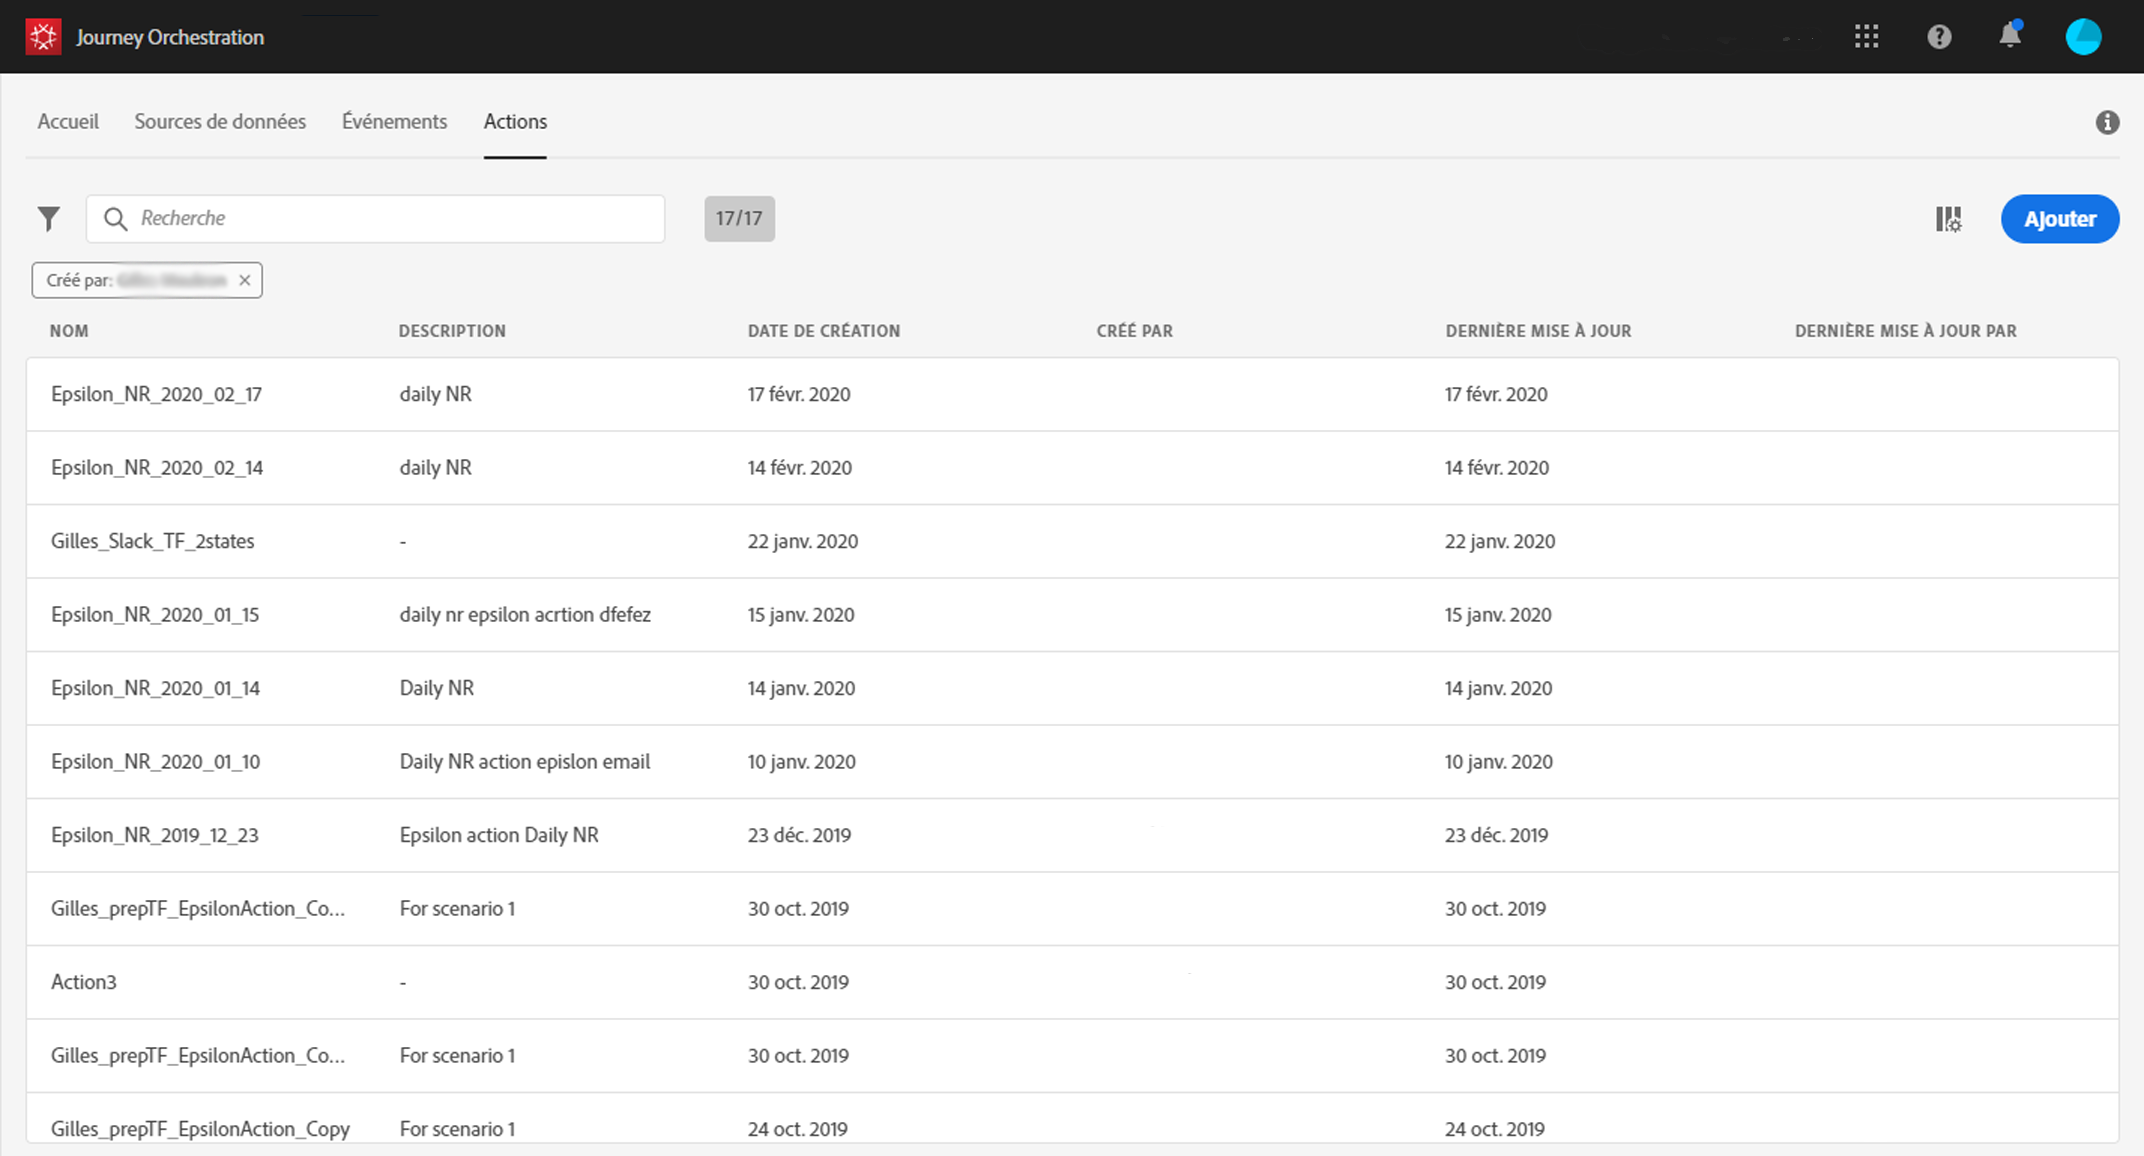Sort by the Nom column header
Image resolution: width=2144 pixels, height=1156 pixels.
[69, 331]
